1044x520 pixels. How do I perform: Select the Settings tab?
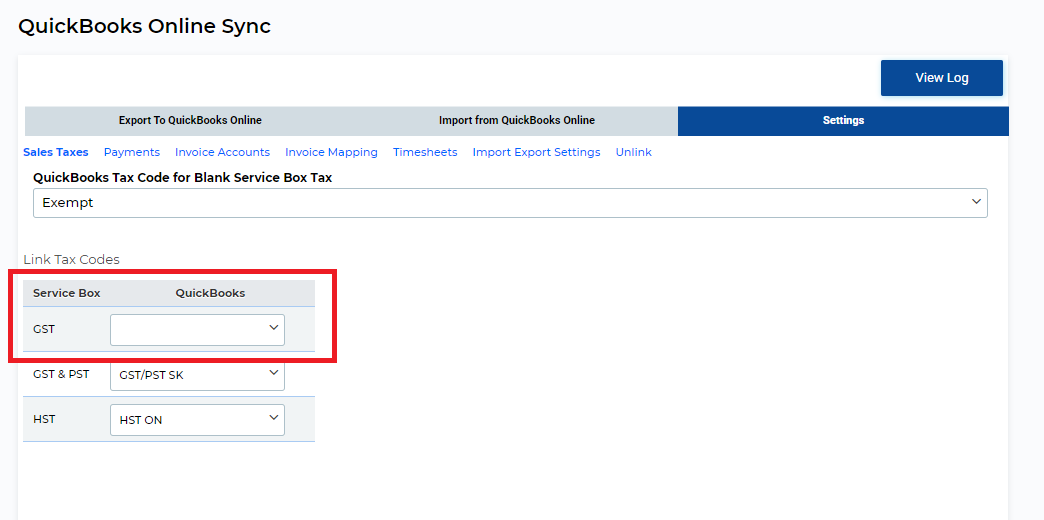pos(843,121)
